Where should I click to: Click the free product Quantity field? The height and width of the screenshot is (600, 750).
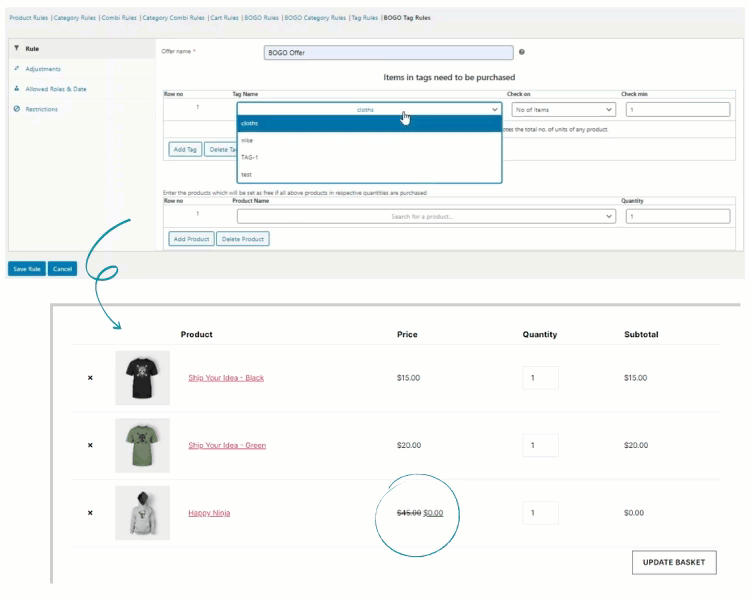point(678,216)
